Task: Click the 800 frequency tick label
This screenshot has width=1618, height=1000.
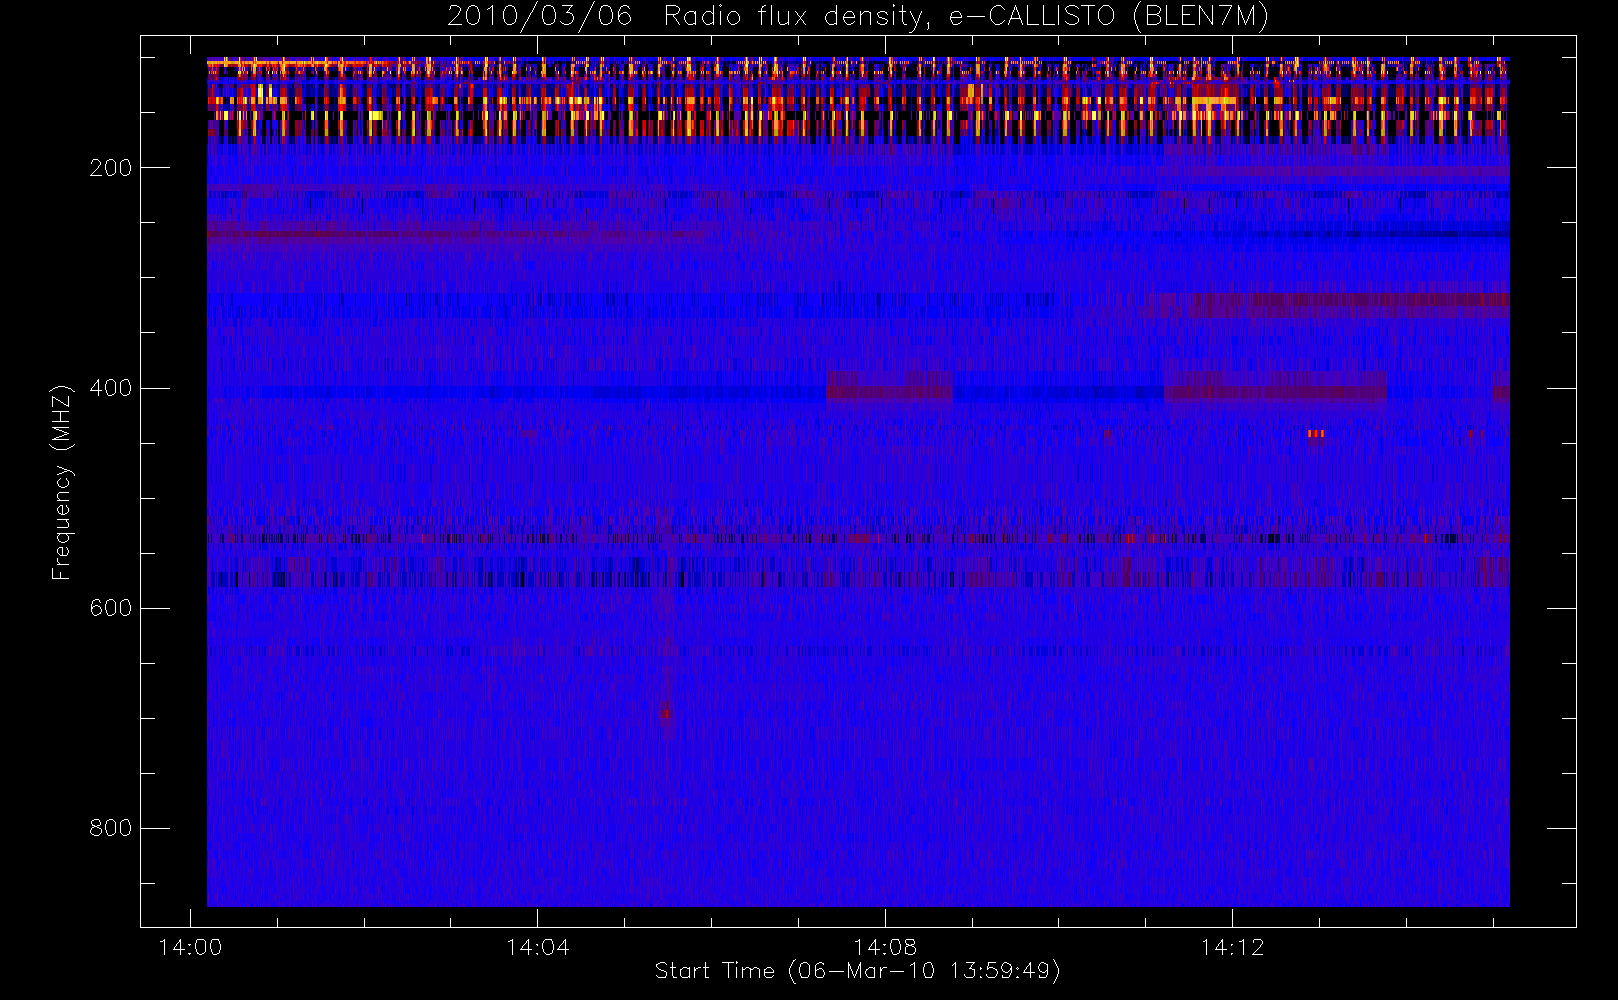Action: tap(110, 828)
